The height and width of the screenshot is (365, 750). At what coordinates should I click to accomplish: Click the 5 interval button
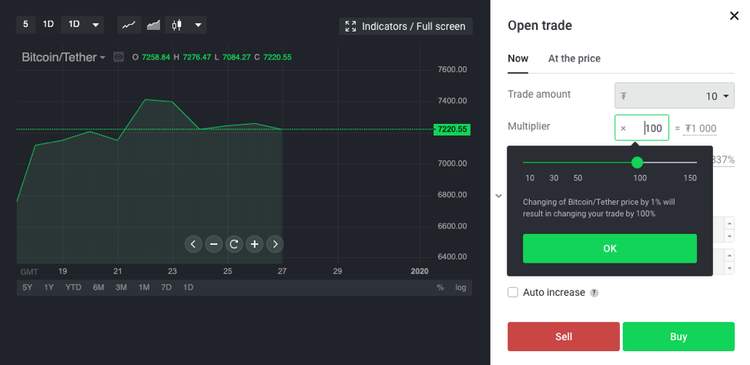(26, 25)
